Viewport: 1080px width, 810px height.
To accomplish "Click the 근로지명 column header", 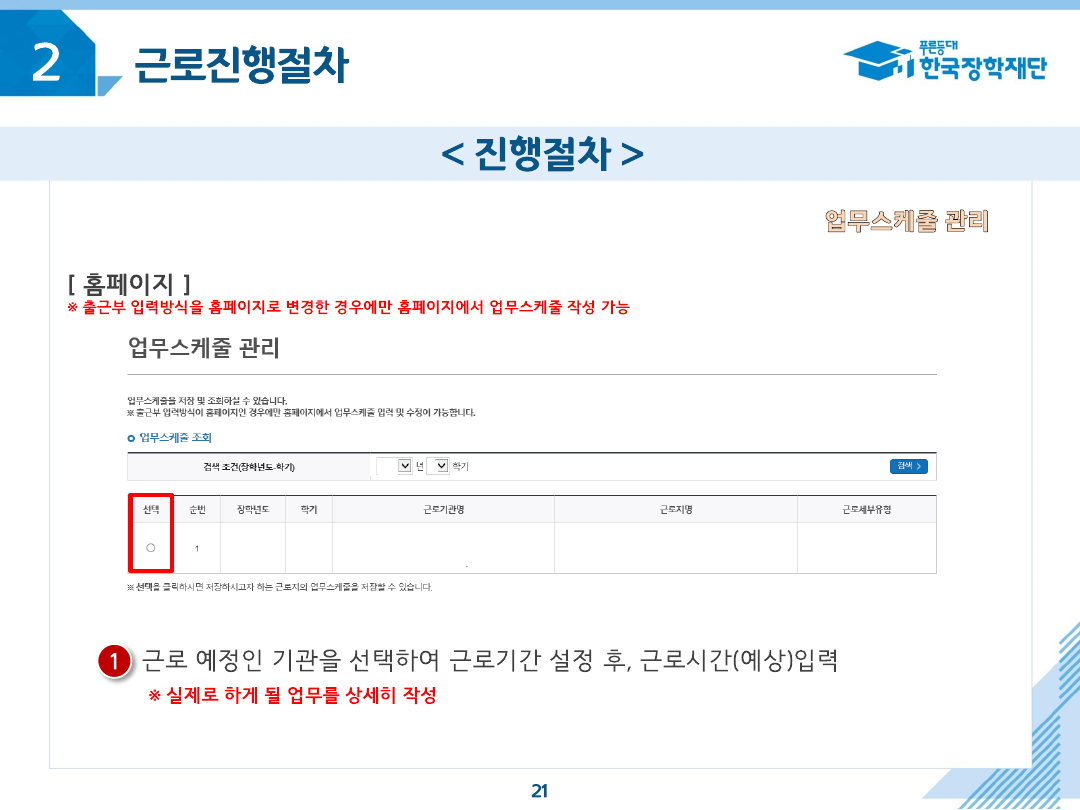I will point(676,510).
